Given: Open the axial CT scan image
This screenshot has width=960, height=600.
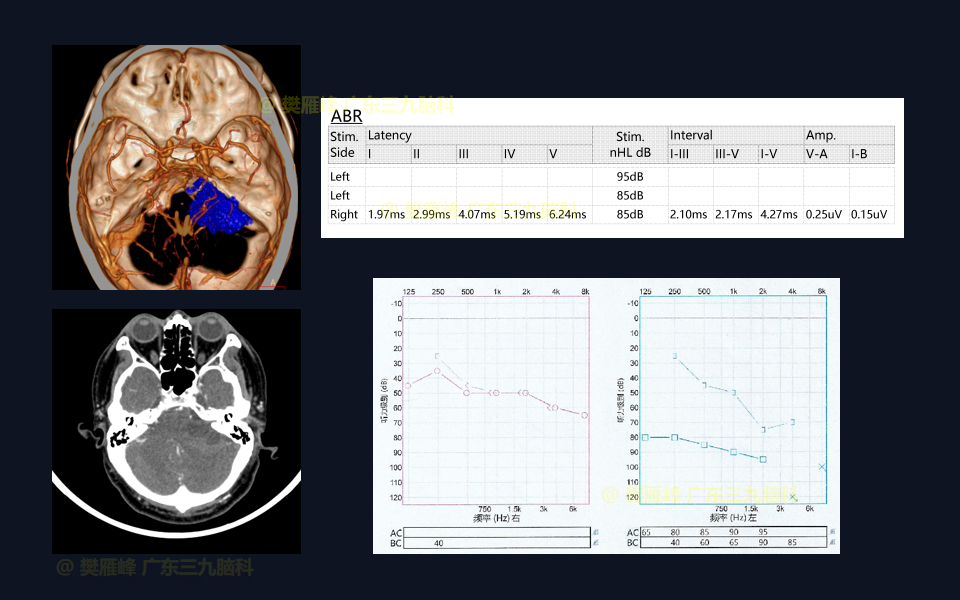Looking at the screenshot, I should pos(176,430).
